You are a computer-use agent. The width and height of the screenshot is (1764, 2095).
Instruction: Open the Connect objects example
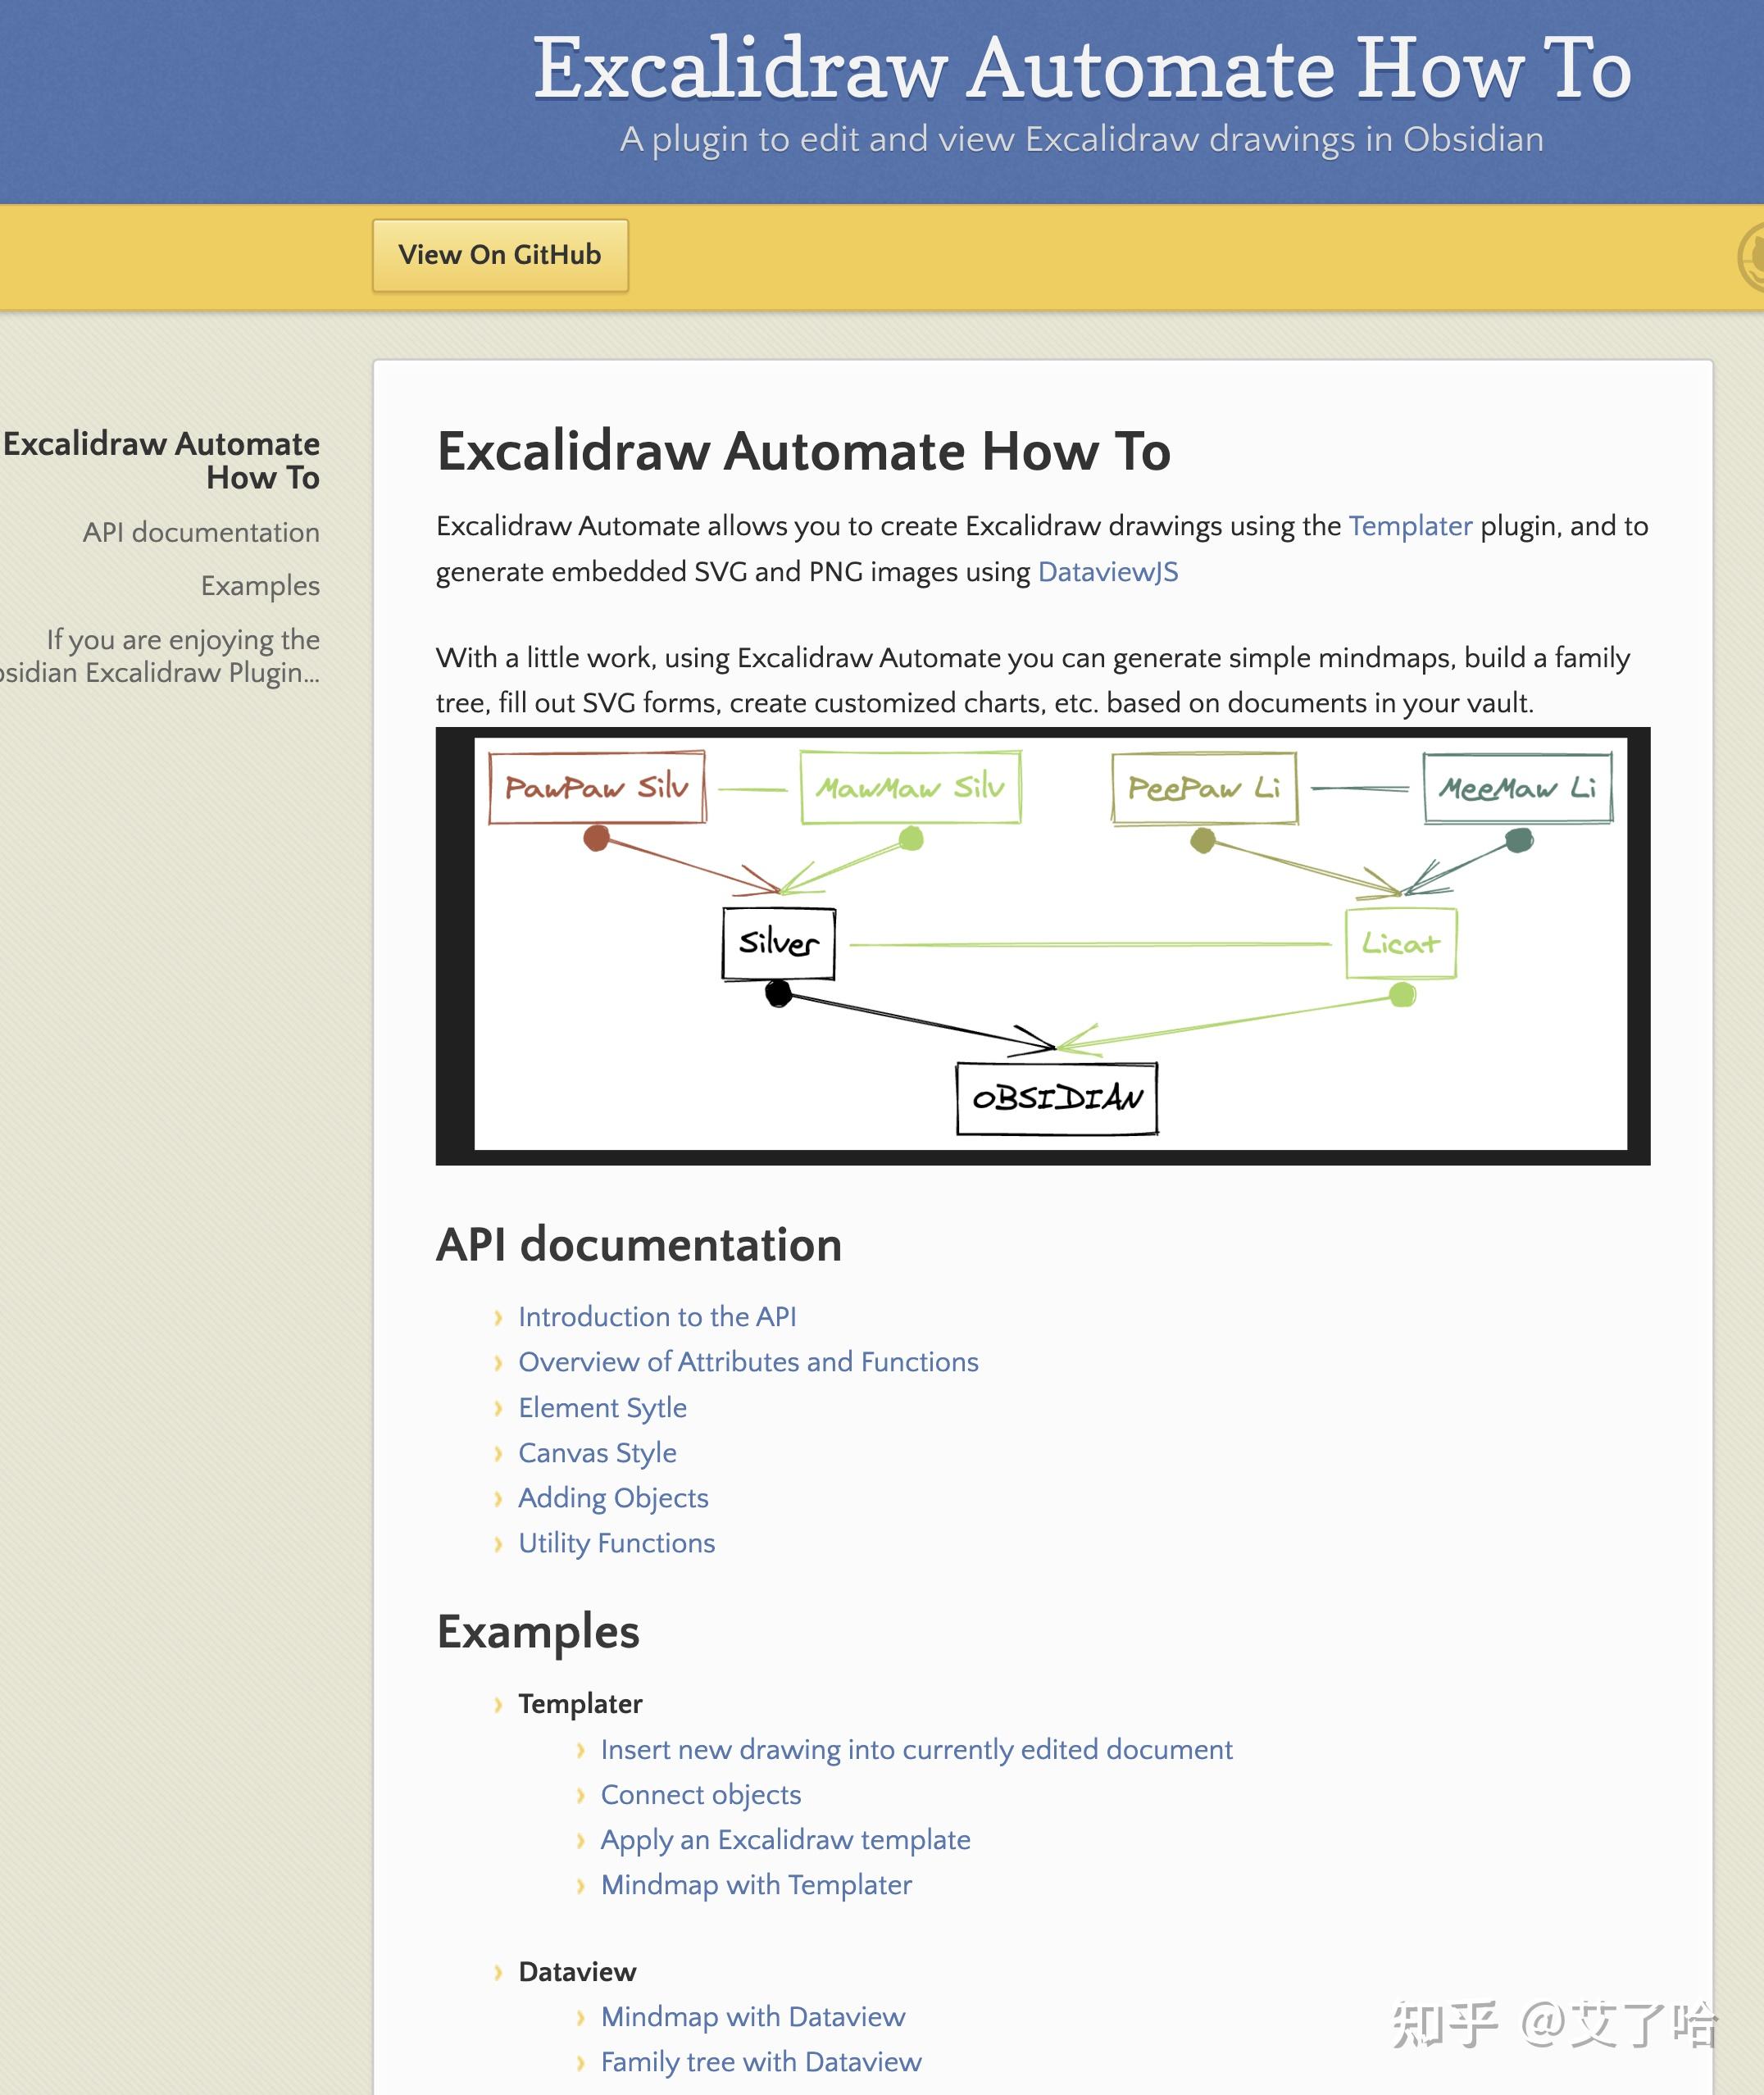point(700,1795)
